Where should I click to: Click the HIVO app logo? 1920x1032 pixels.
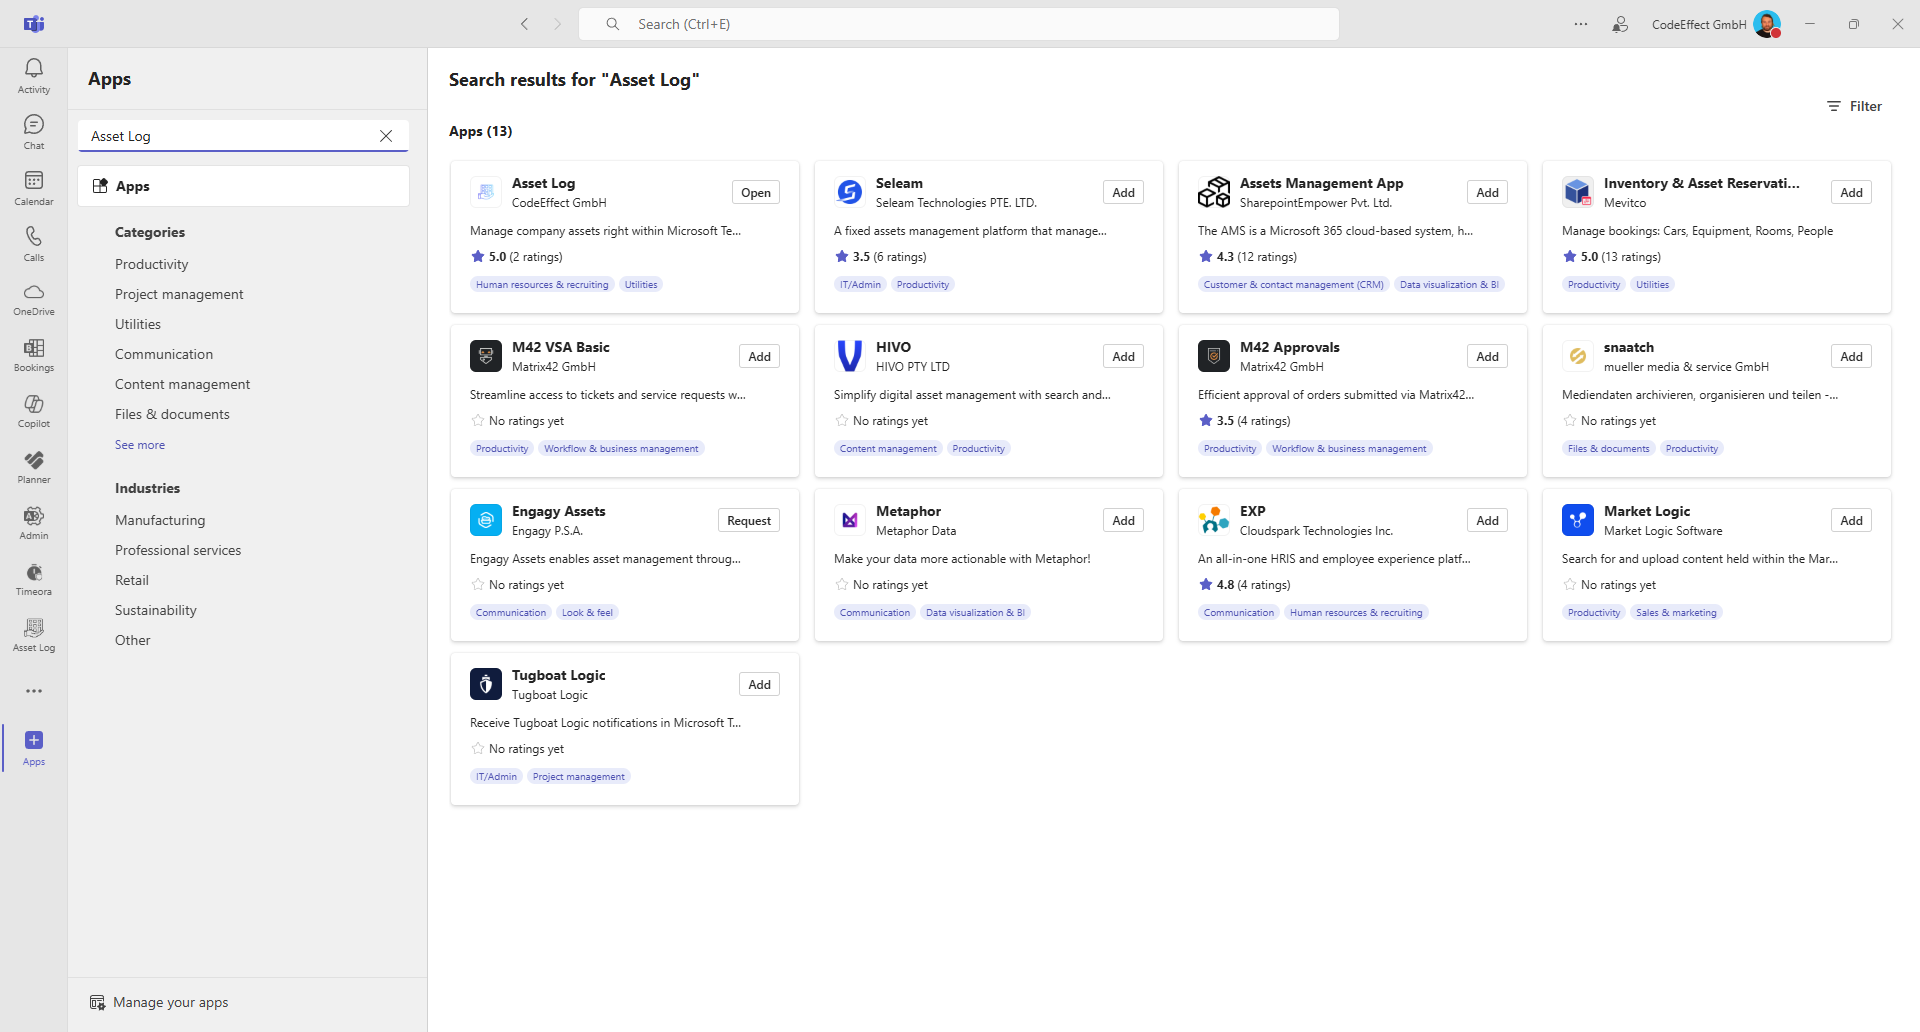click(850, 356)
